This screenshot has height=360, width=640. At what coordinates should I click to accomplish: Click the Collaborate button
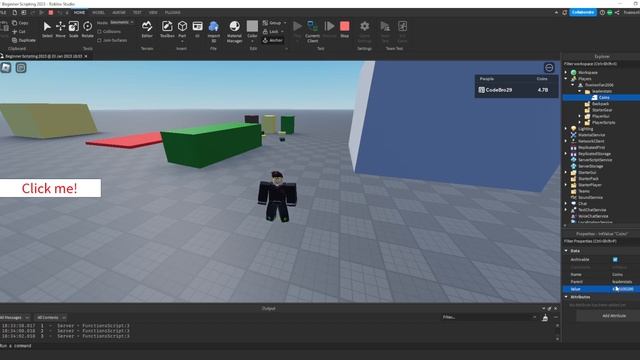coord(583,12)
